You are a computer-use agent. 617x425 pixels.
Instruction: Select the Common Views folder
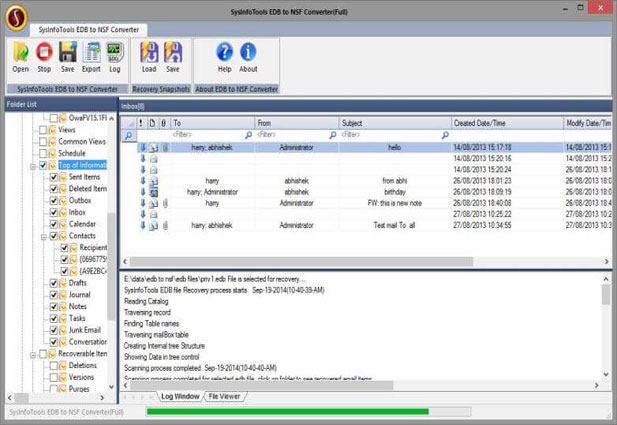pos(82,142)
